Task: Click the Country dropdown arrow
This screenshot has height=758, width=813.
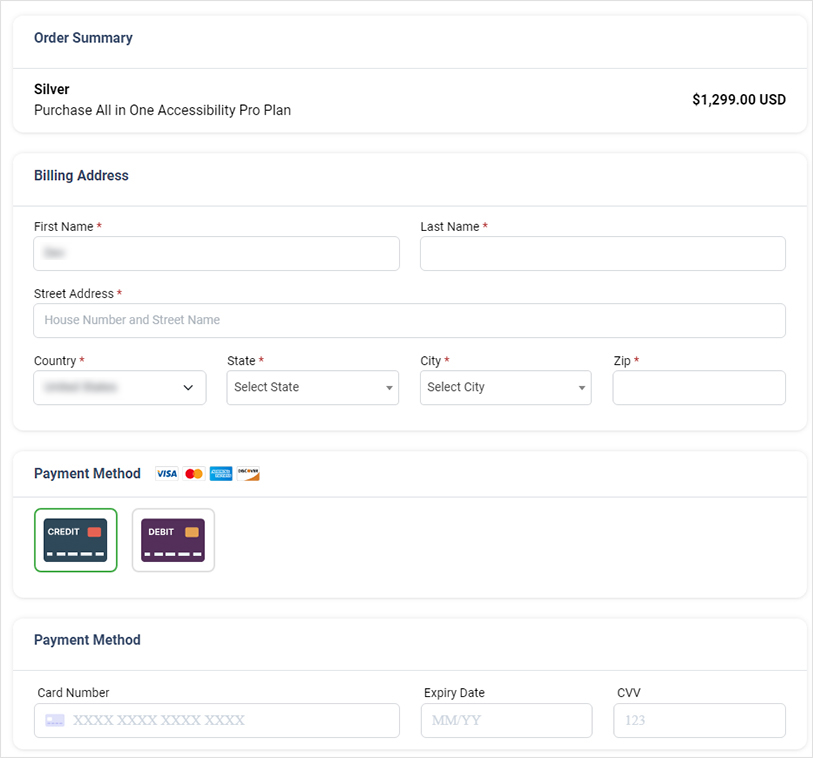Action: coord(189,388)
